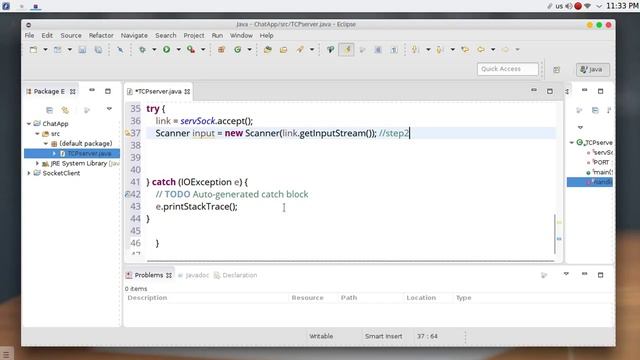Click the Back navigation arrow icon
This screenshot has height=360, width=640.
click(481, 50)
